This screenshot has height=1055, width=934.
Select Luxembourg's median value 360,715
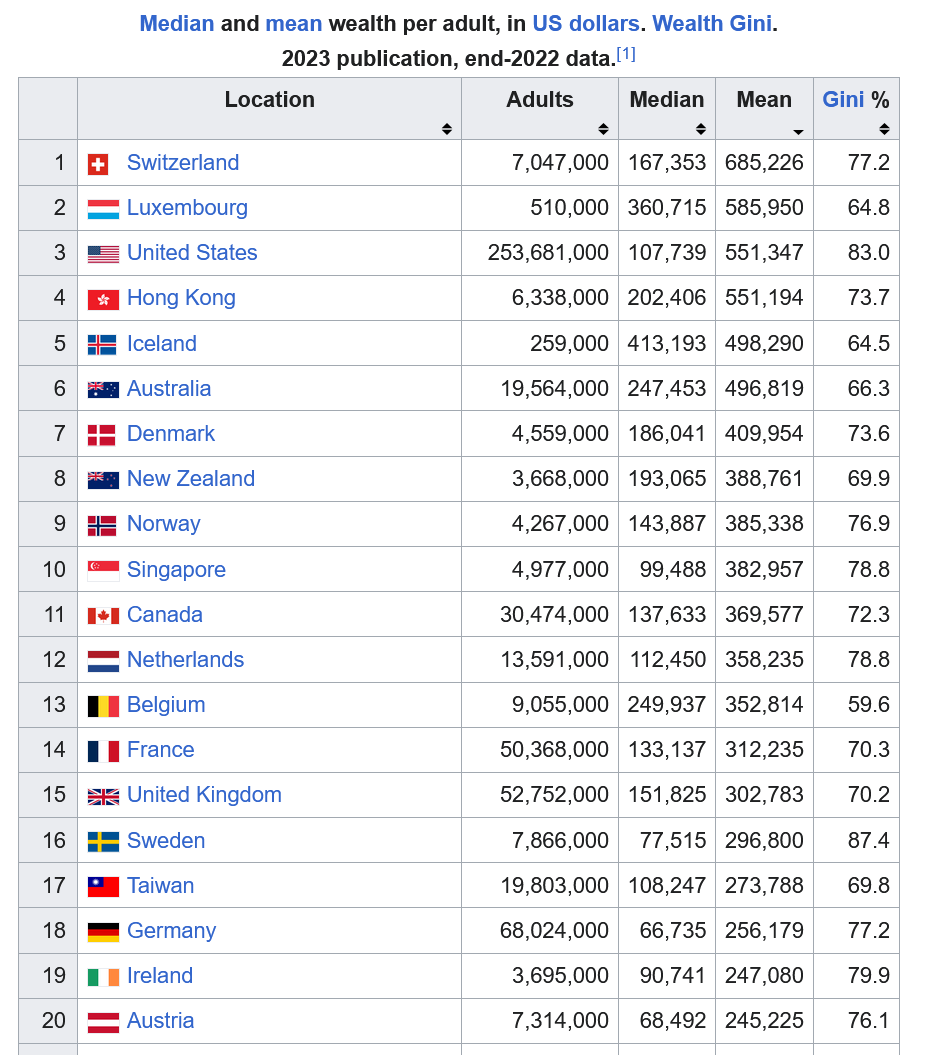pyautogui.click(x=667, y=207)
